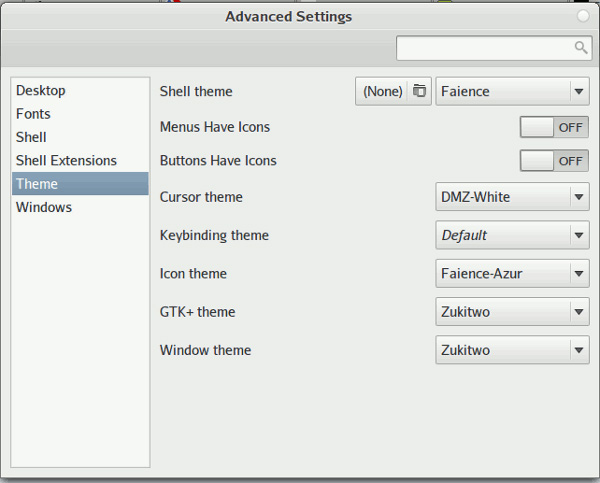Toggle Buttons Have Icons switch
The height and width of the screenshot is (483, 600).
(554, 161)
